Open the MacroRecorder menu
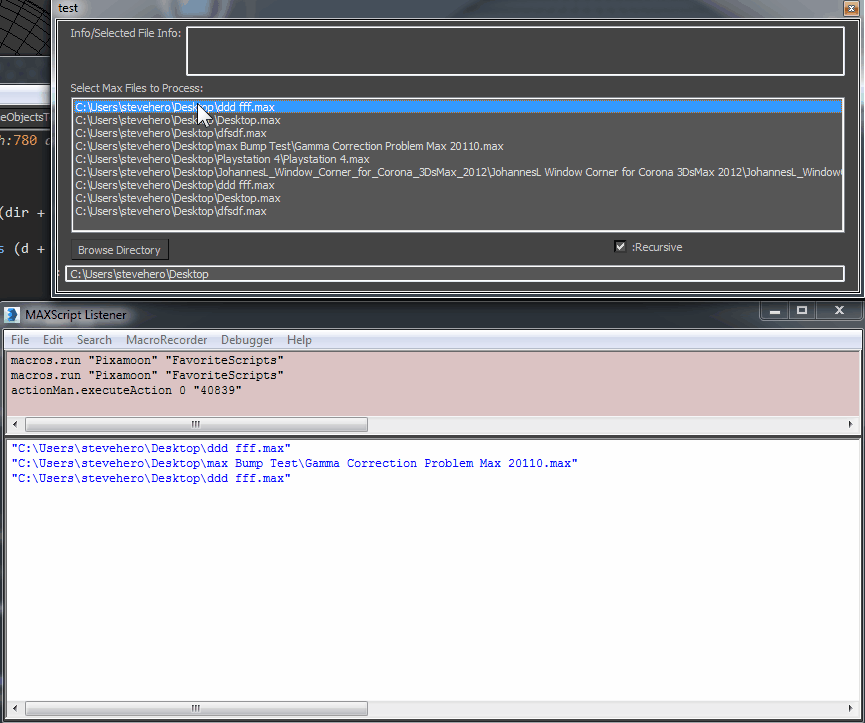The height and width of the screenshot is (723, 865). [x=166, y=340]
